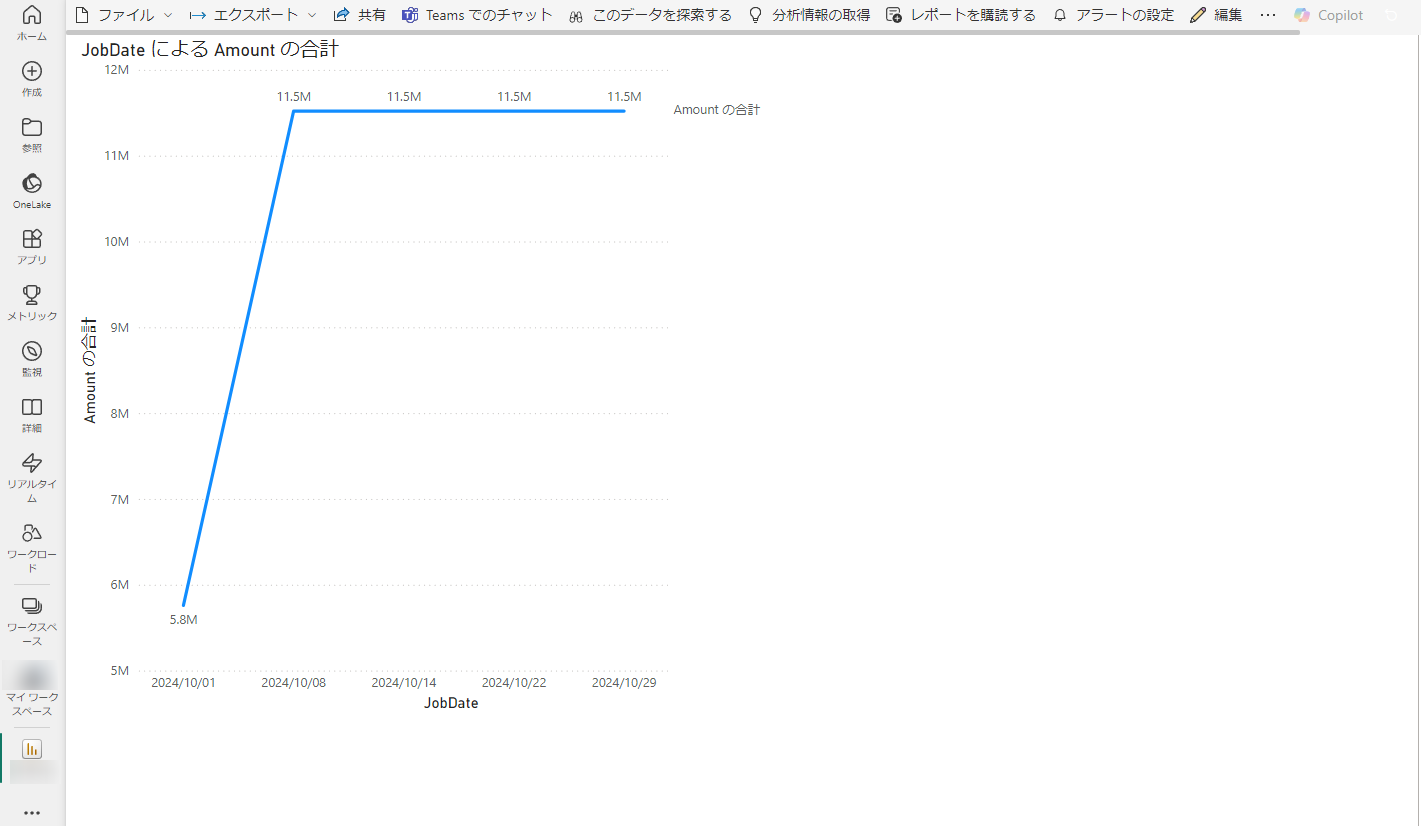Open the ... overflow options menu
This screenshot has height=826, width=1421.
tap(1268, 14)
